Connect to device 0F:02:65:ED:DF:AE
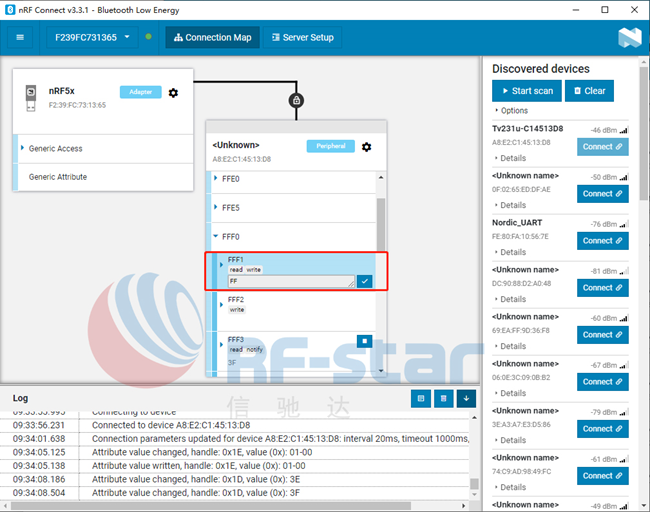 click(x=602, y=194)
